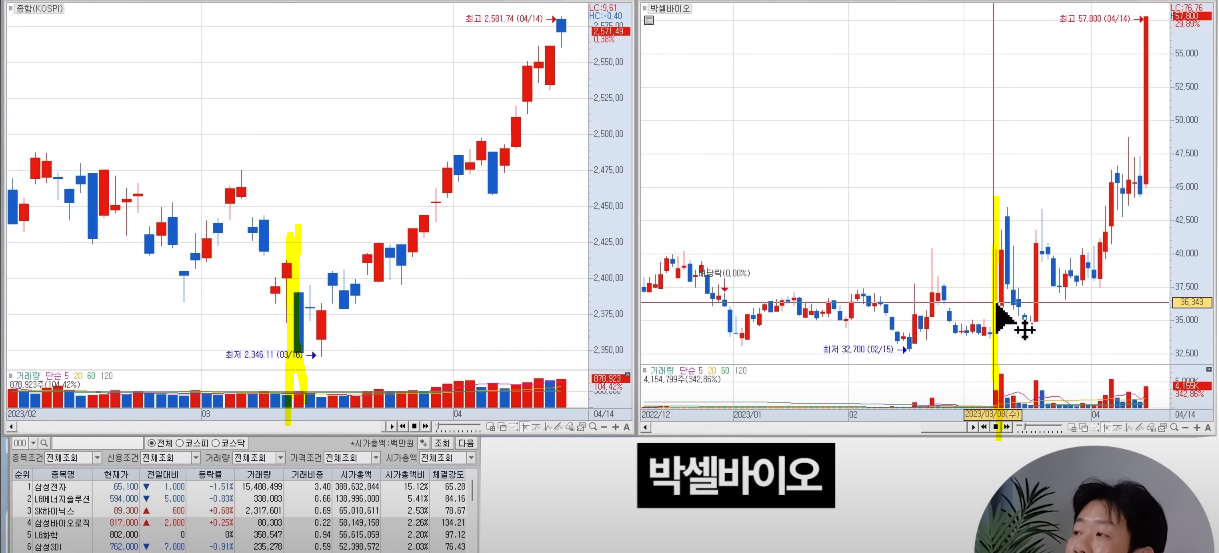
Task: Click the minus zoom icon under the 박셀바이오 chart
Action: (1185, 427)
